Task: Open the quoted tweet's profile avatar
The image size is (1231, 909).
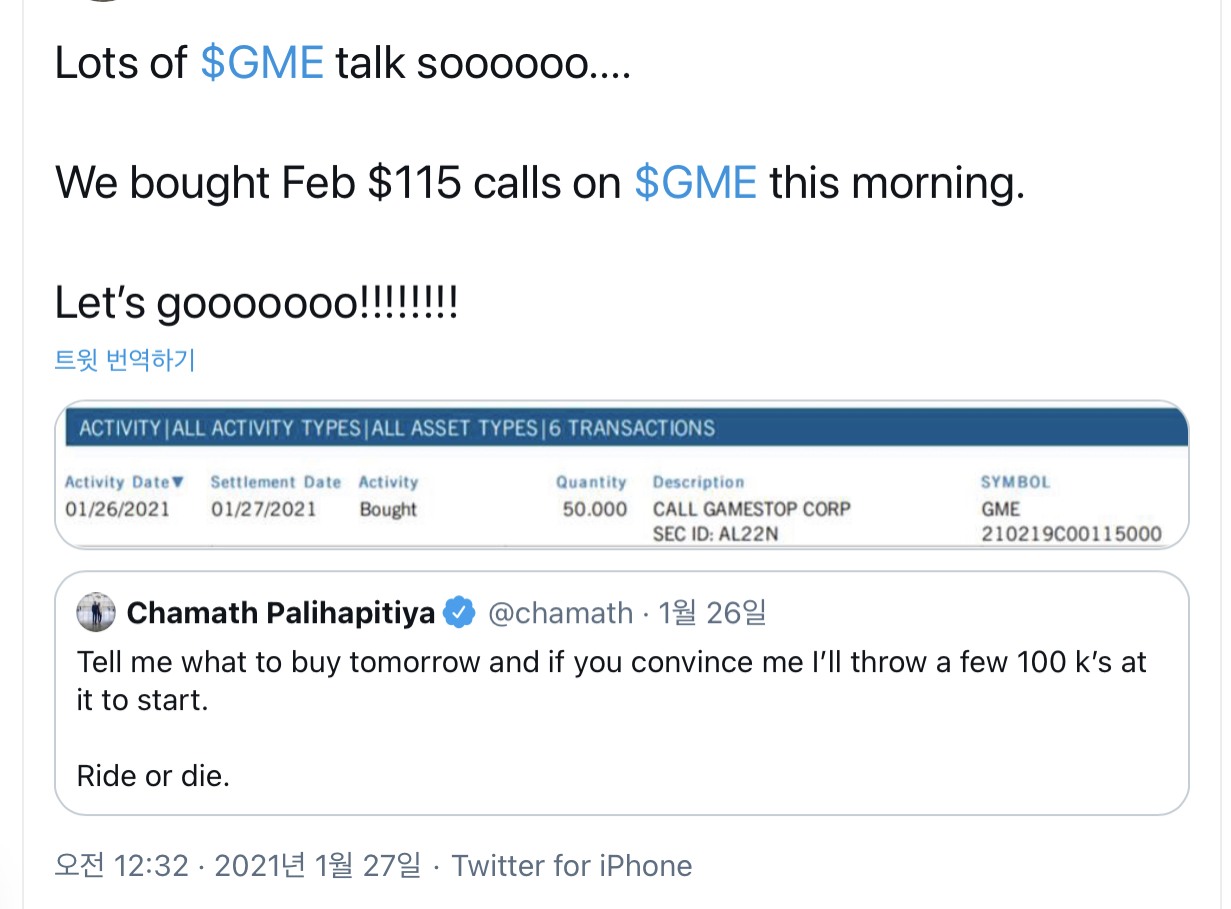Action: (96, 613)
